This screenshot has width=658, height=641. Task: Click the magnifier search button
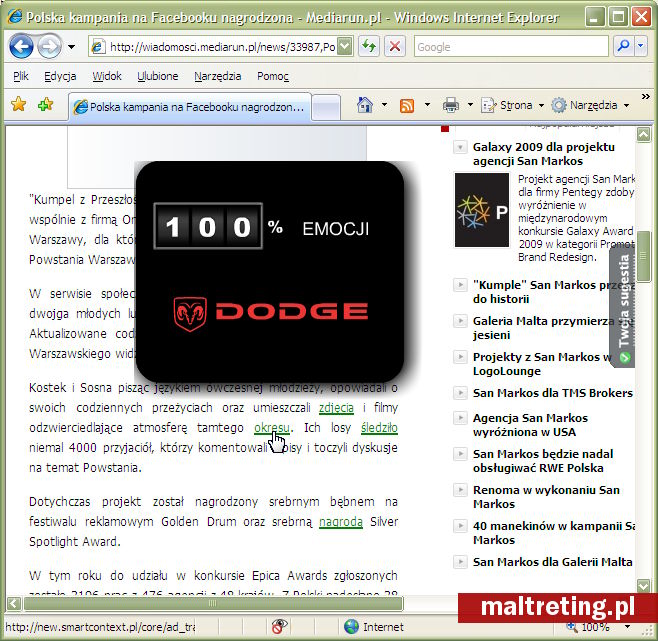[624, 46]
